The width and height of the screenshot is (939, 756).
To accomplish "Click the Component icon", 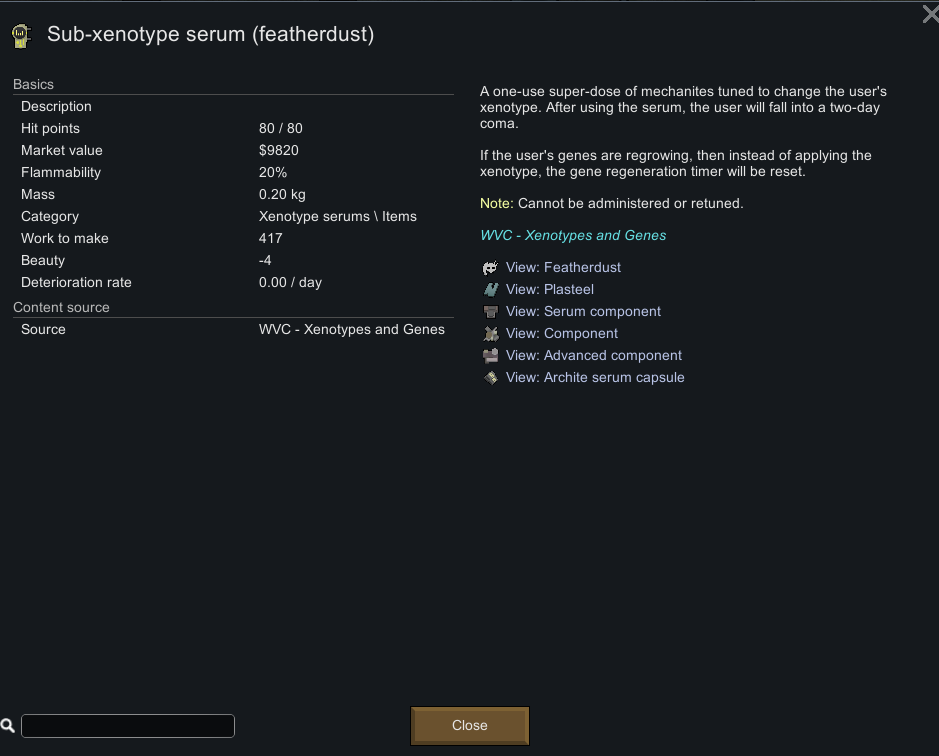I will 490,334.
